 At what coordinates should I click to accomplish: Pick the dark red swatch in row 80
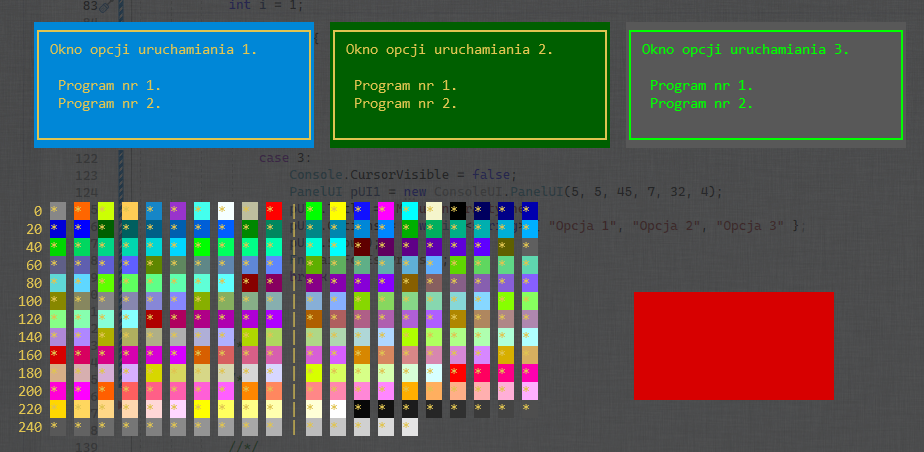(250, 283)
